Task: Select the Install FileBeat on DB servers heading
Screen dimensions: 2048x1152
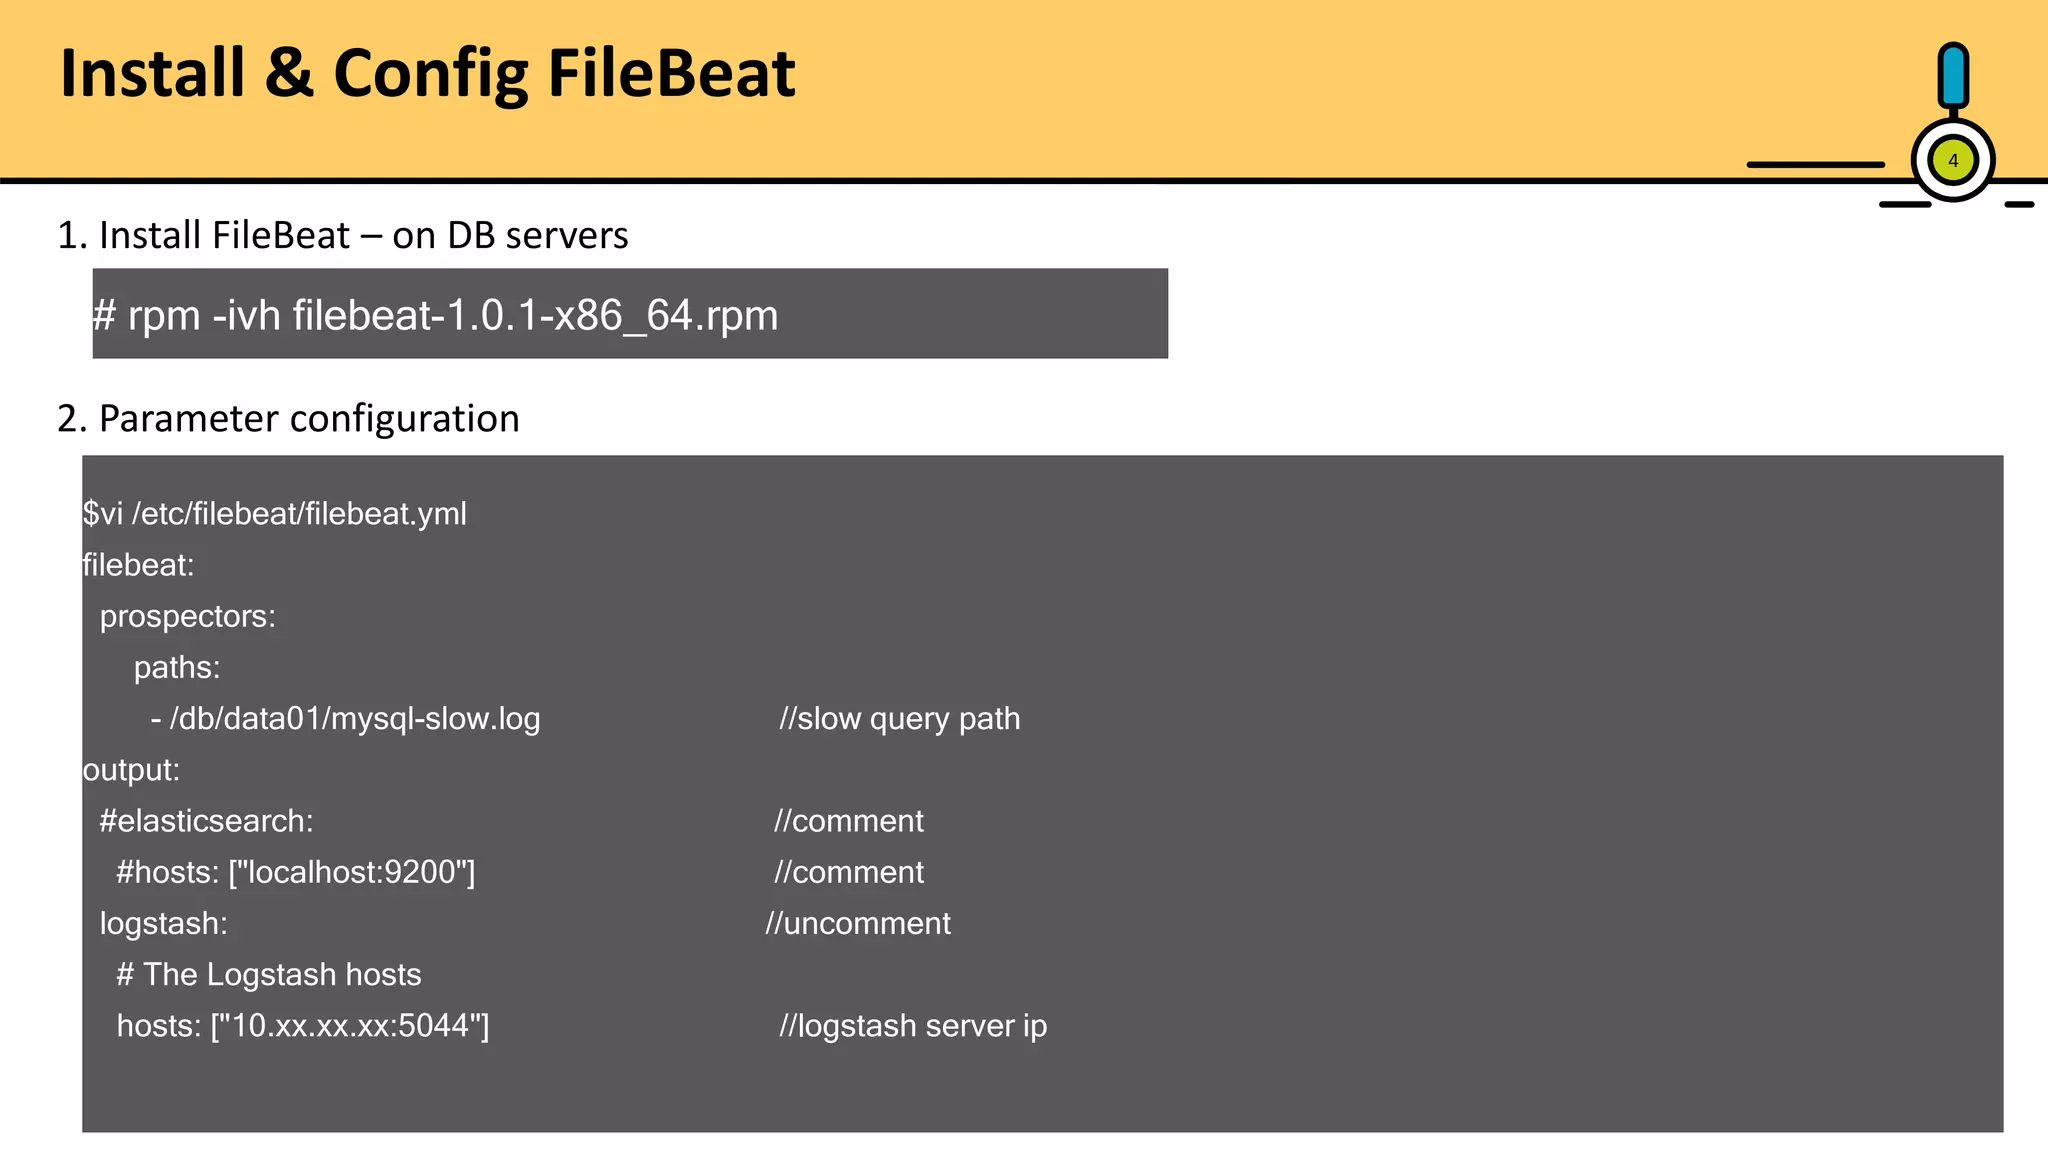Action: (343, 235)
